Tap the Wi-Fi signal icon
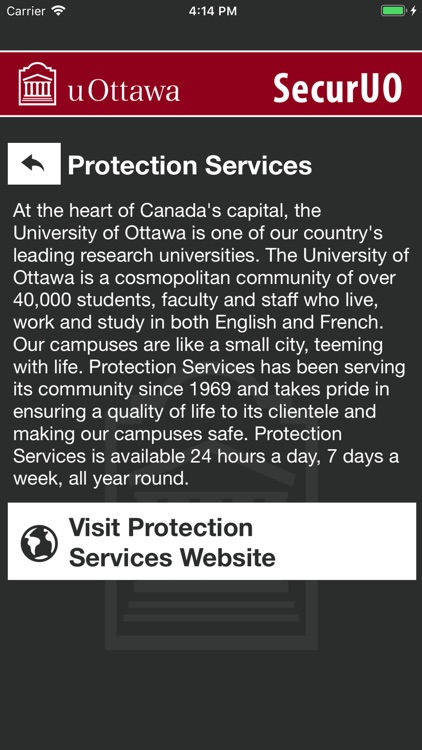 (58, 11)
